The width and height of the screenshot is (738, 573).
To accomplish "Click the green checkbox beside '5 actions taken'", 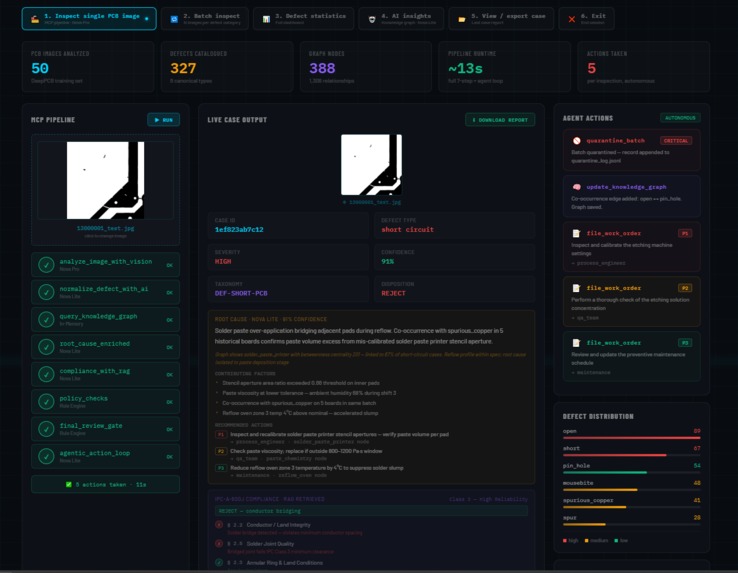I will pos(69,484).
